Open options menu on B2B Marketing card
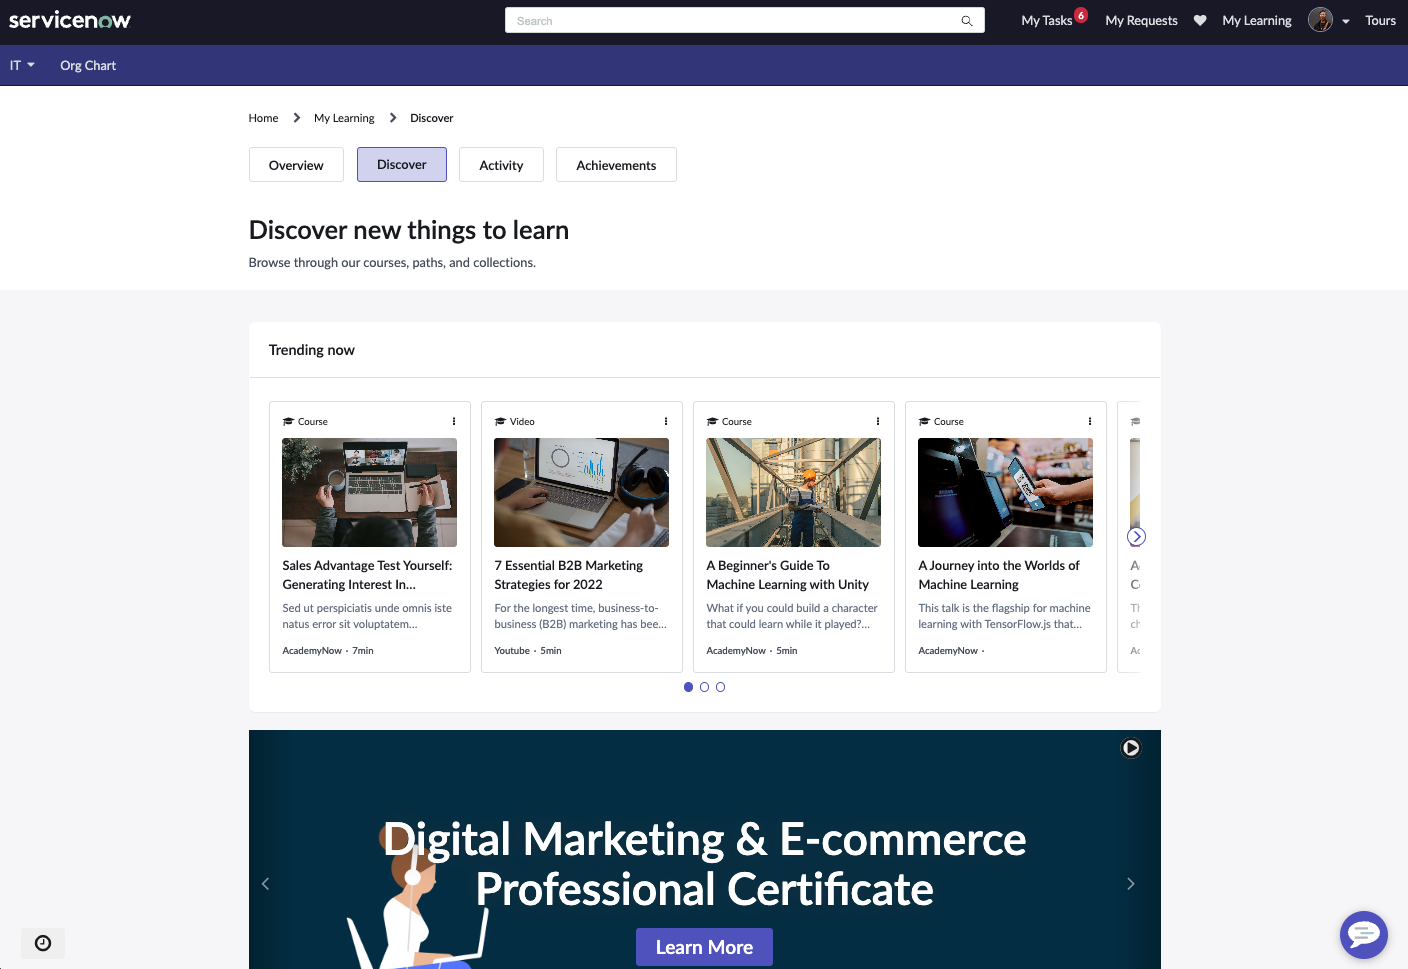 [666, 422]
